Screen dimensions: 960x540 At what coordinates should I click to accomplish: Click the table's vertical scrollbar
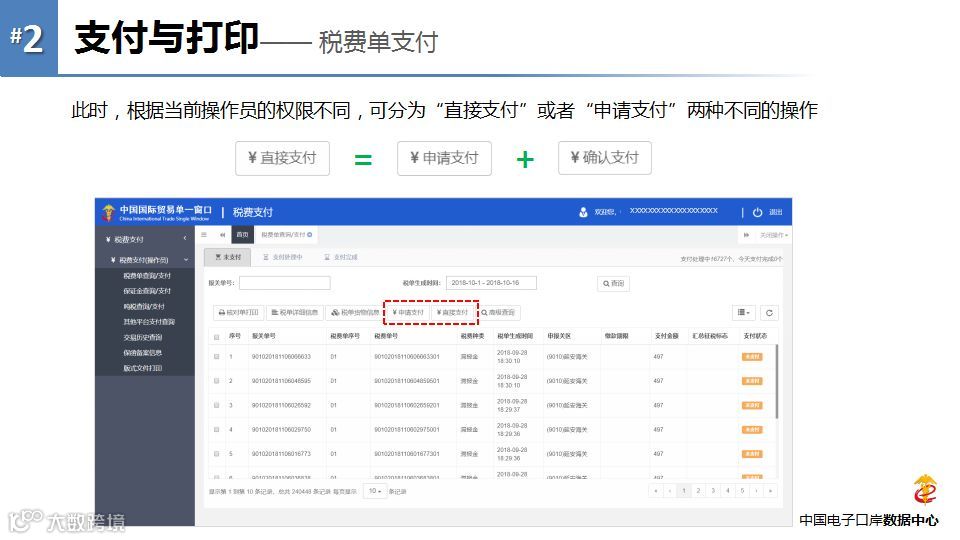click(x=777, y=381)
